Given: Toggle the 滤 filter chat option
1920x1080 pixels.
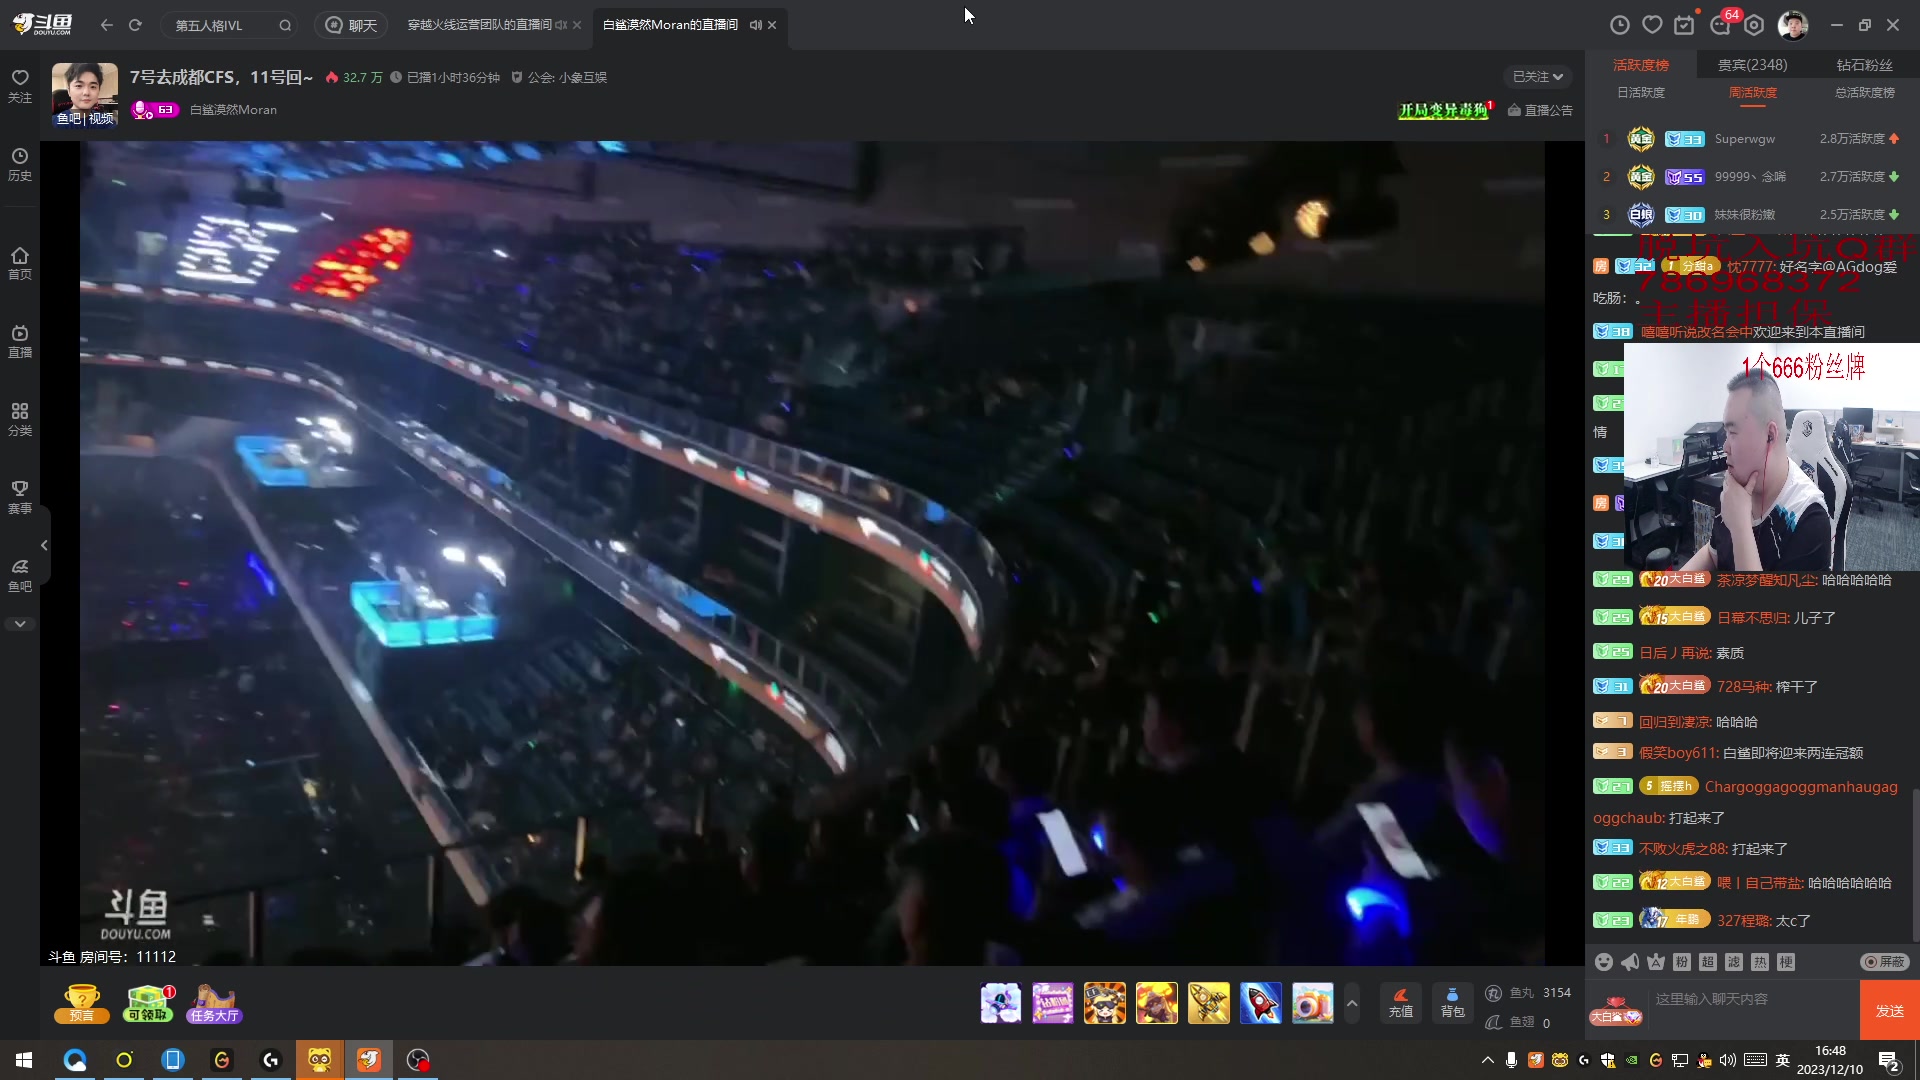Looking at the screenshot, I should 1734,962.
